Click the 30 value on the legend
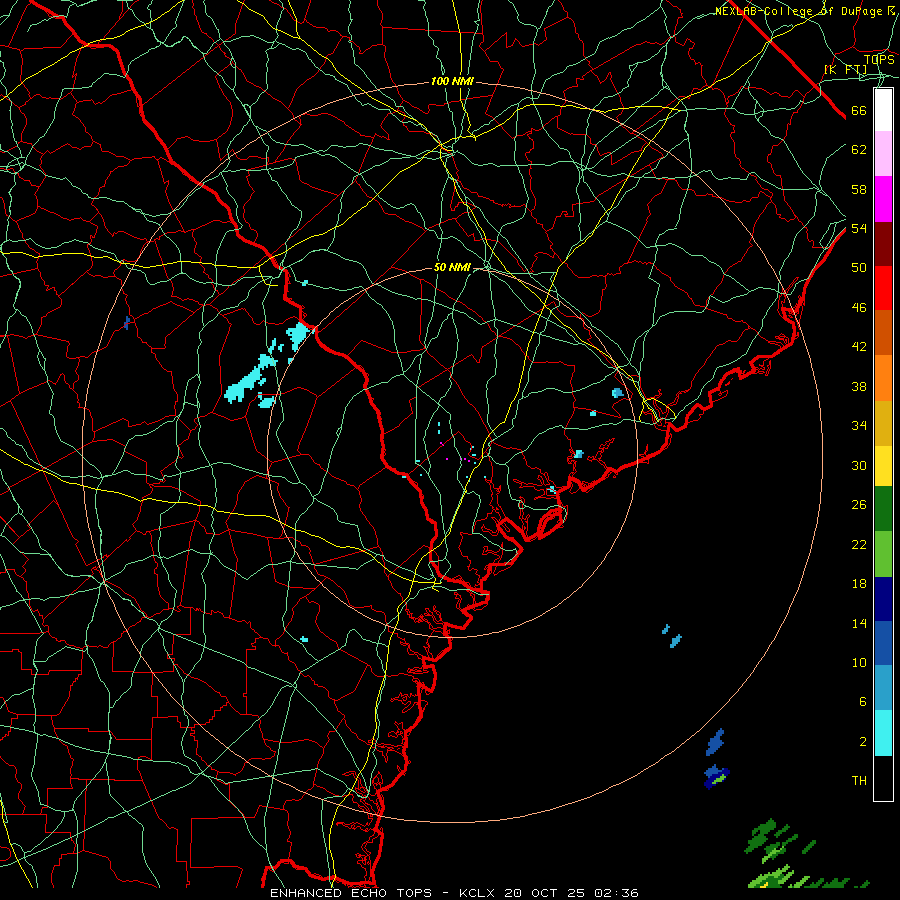This screenshot has width=900, height=900. 859,465
